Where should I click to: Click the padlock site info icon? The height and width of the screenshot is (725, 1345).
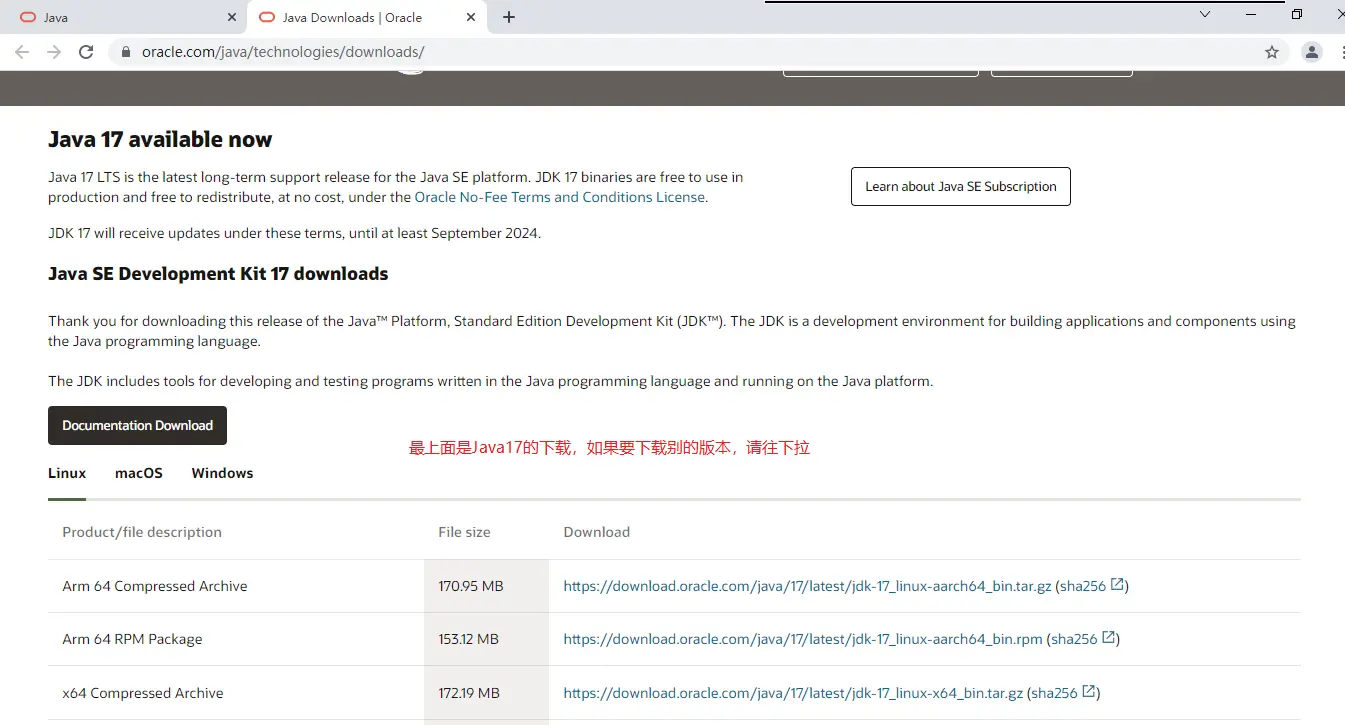(x=126, y=52)
